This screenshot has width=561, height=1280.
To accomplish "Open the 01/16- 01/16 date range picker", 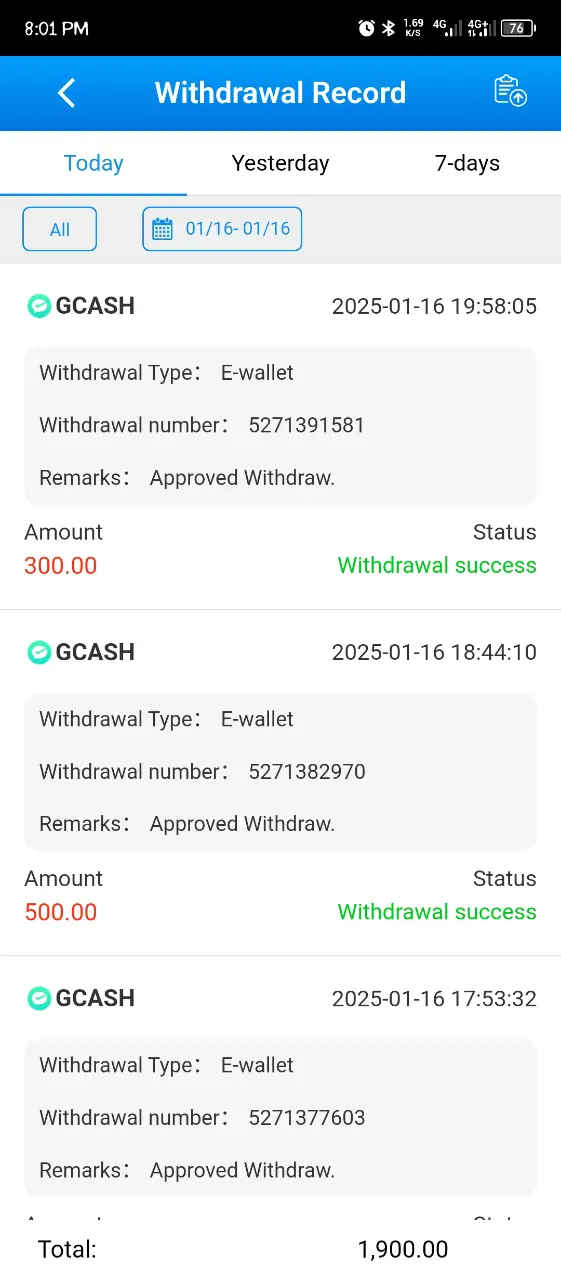I will 222,229.
